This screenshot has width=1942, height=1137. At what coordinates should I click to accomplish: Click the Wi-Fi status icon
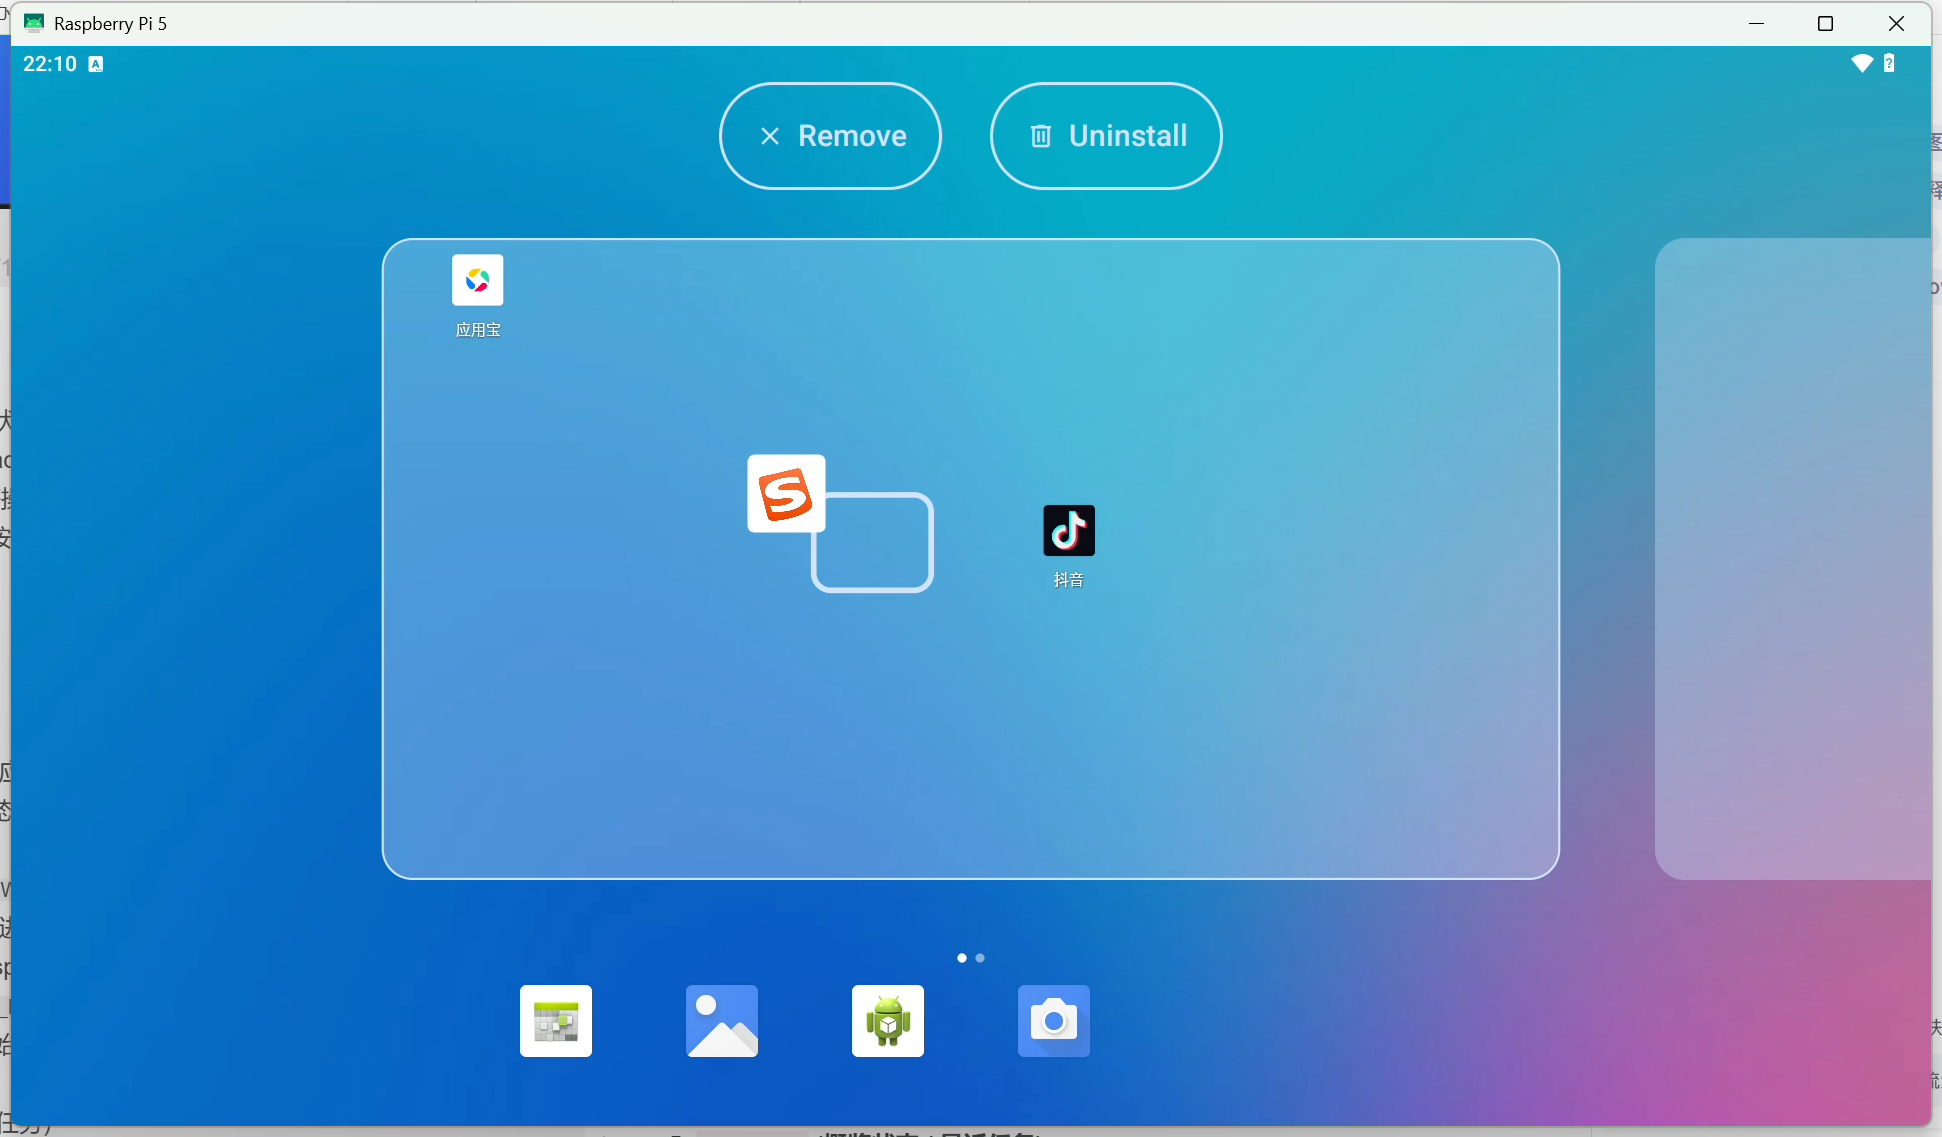point(1861,64)
